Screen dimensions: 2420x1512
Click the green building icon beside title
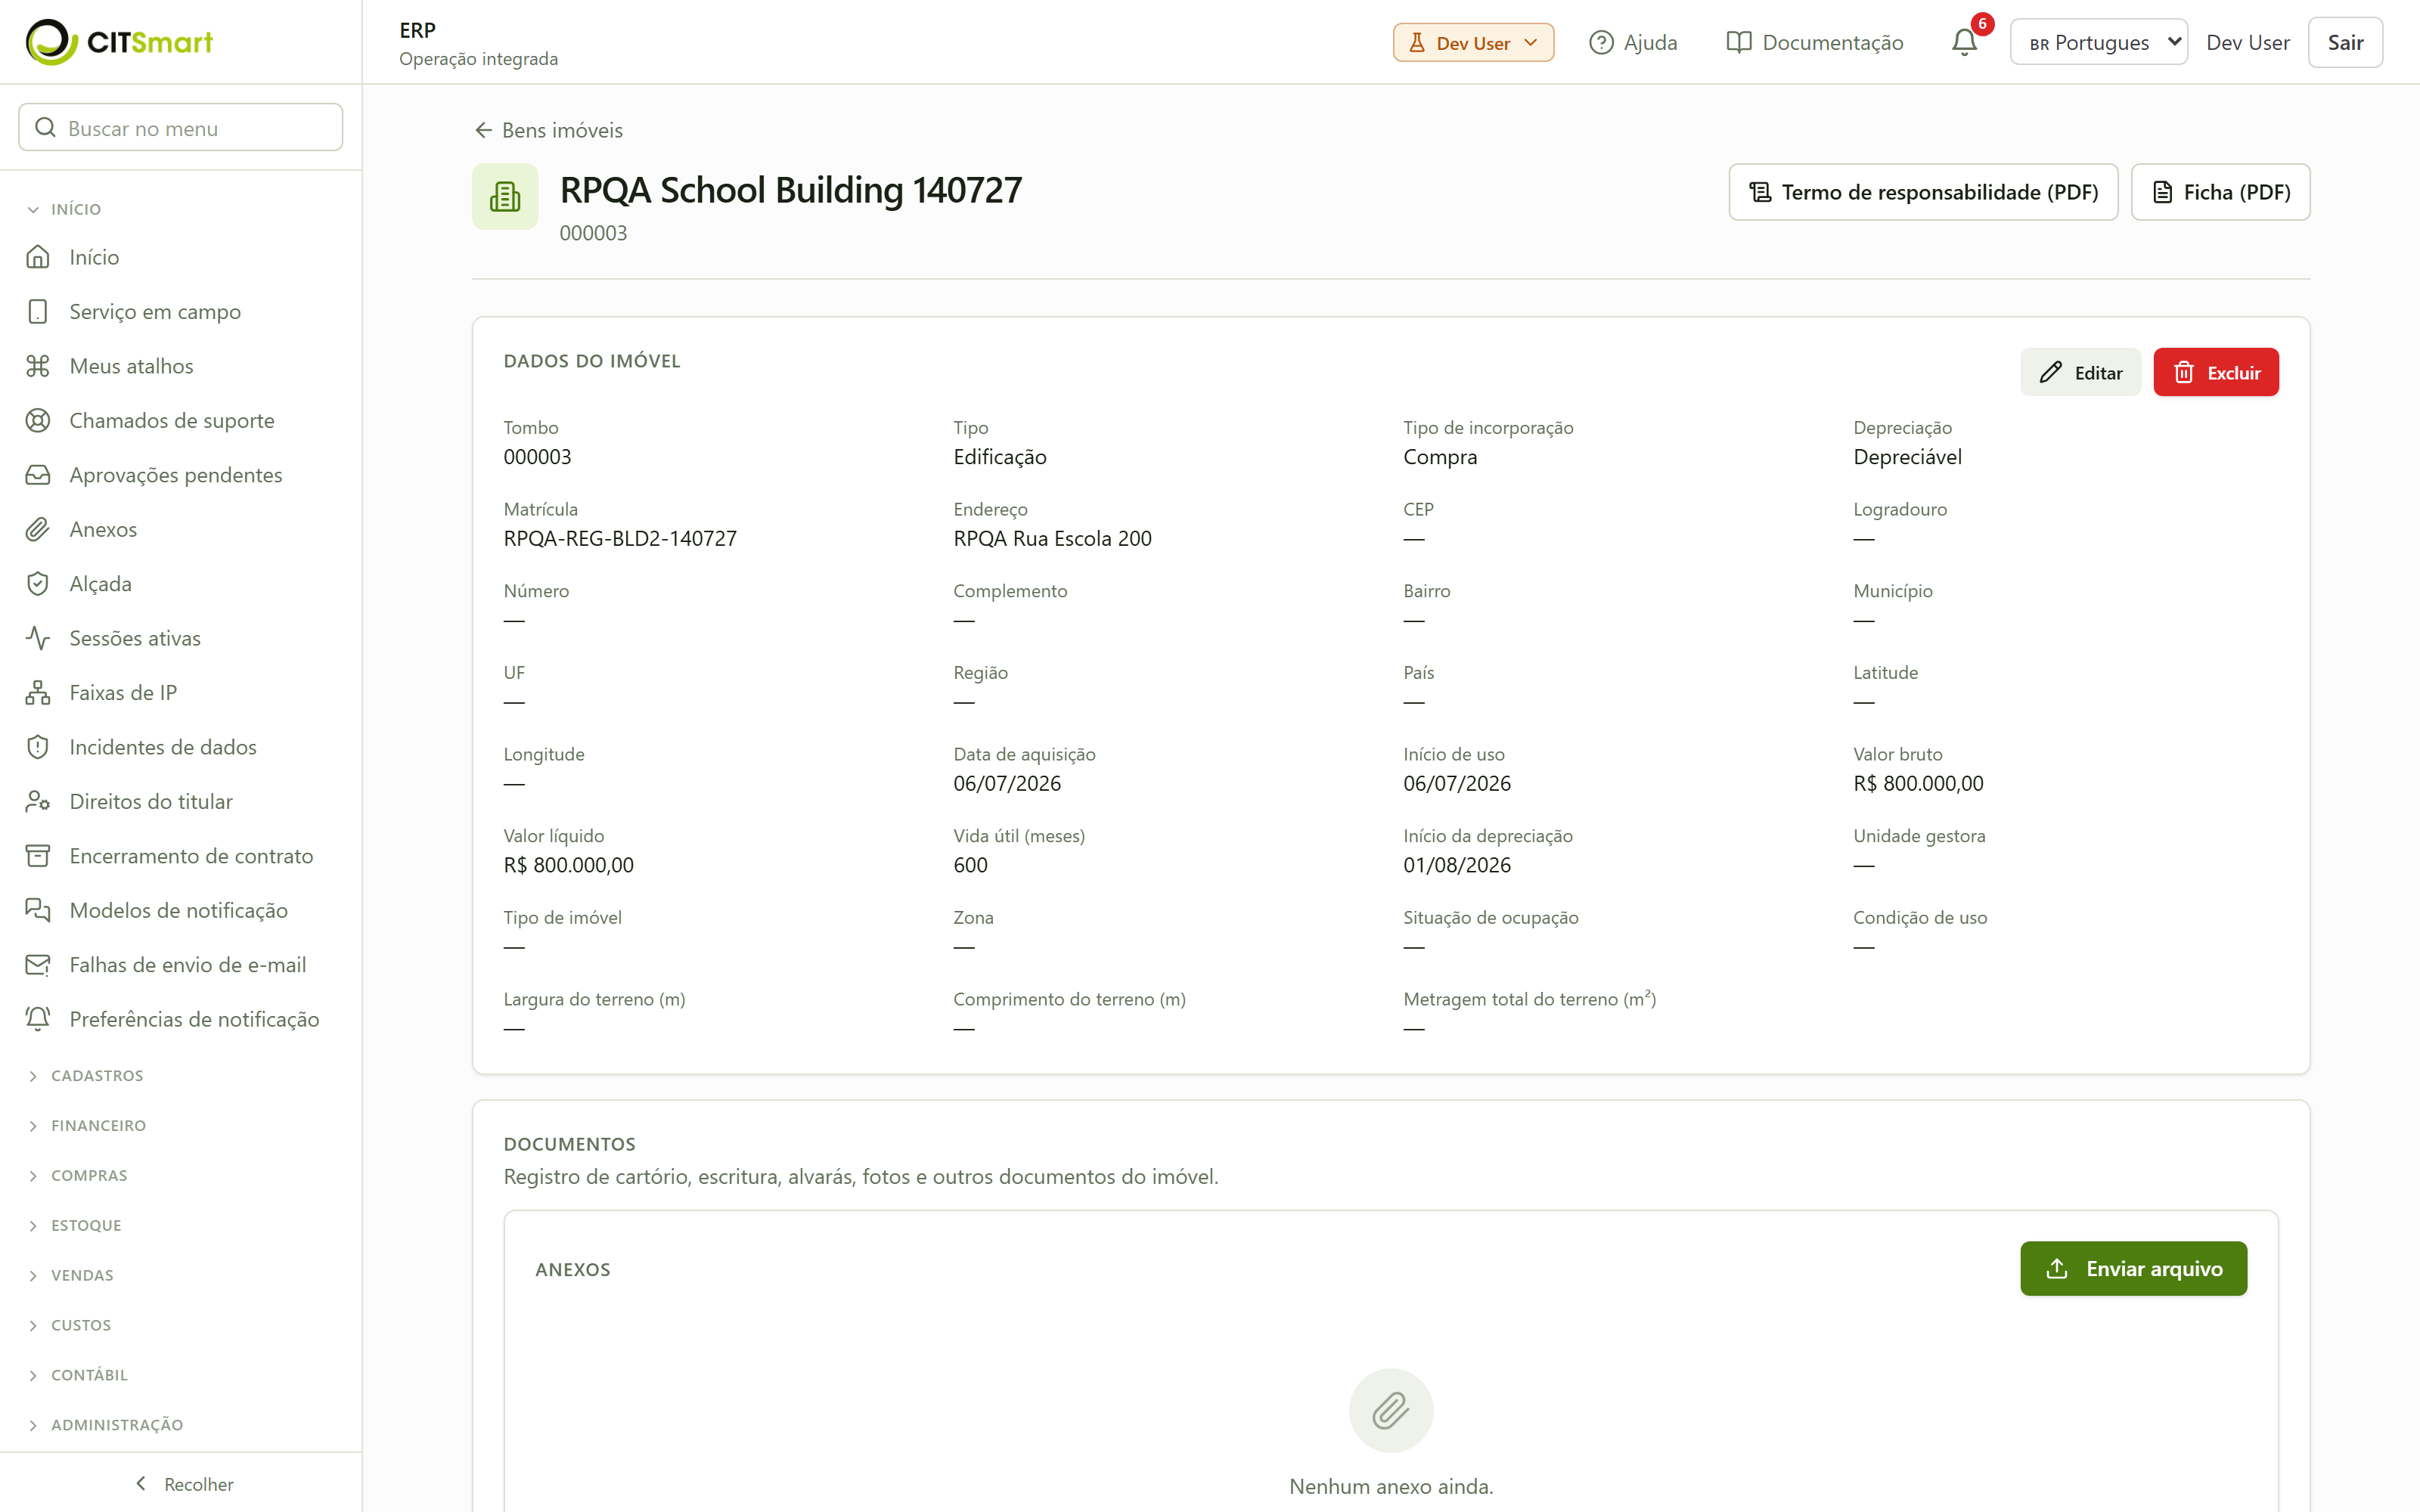[505, 197]
